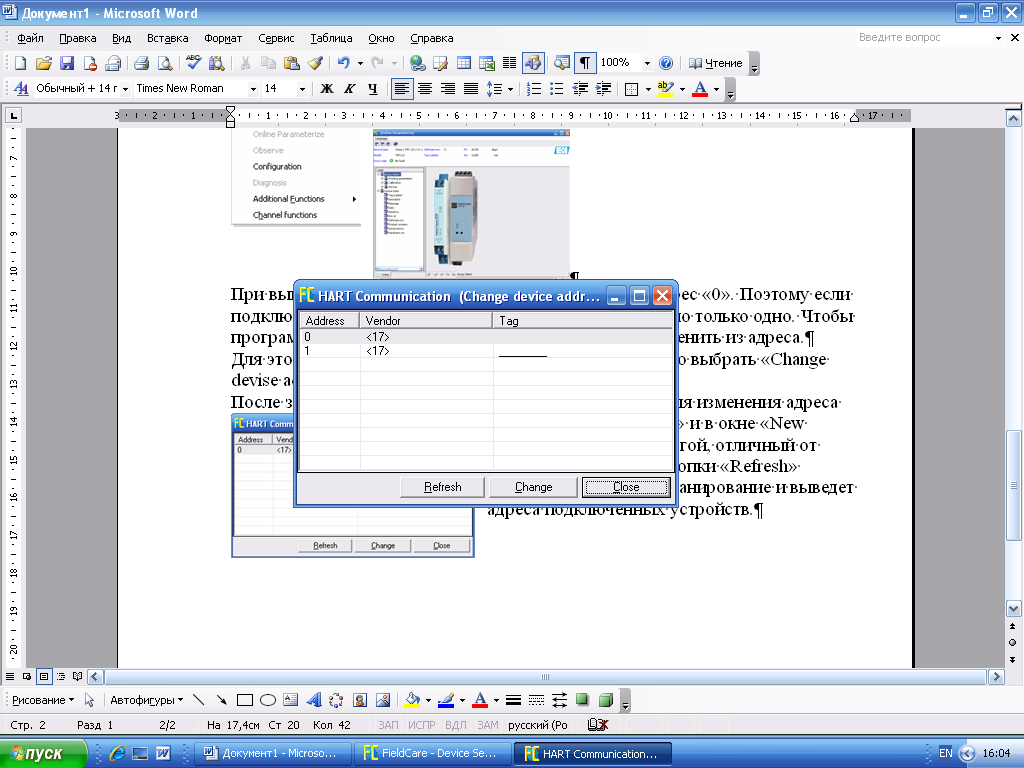Apply the yellow highlight color

click(x=665, y=89)
